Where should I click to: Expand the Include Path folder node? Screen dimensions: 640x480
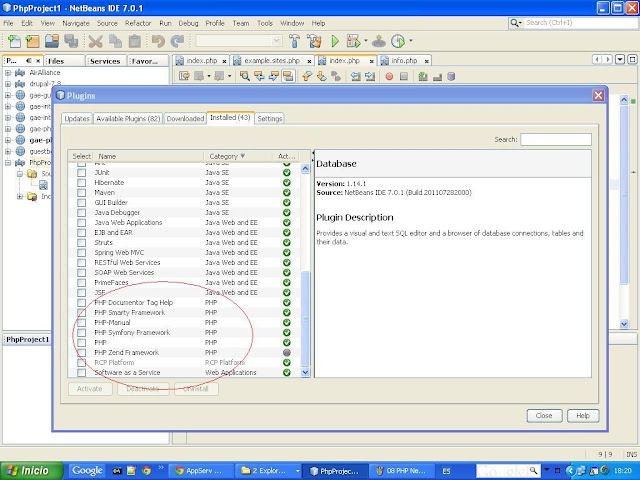tap(20, 197)
